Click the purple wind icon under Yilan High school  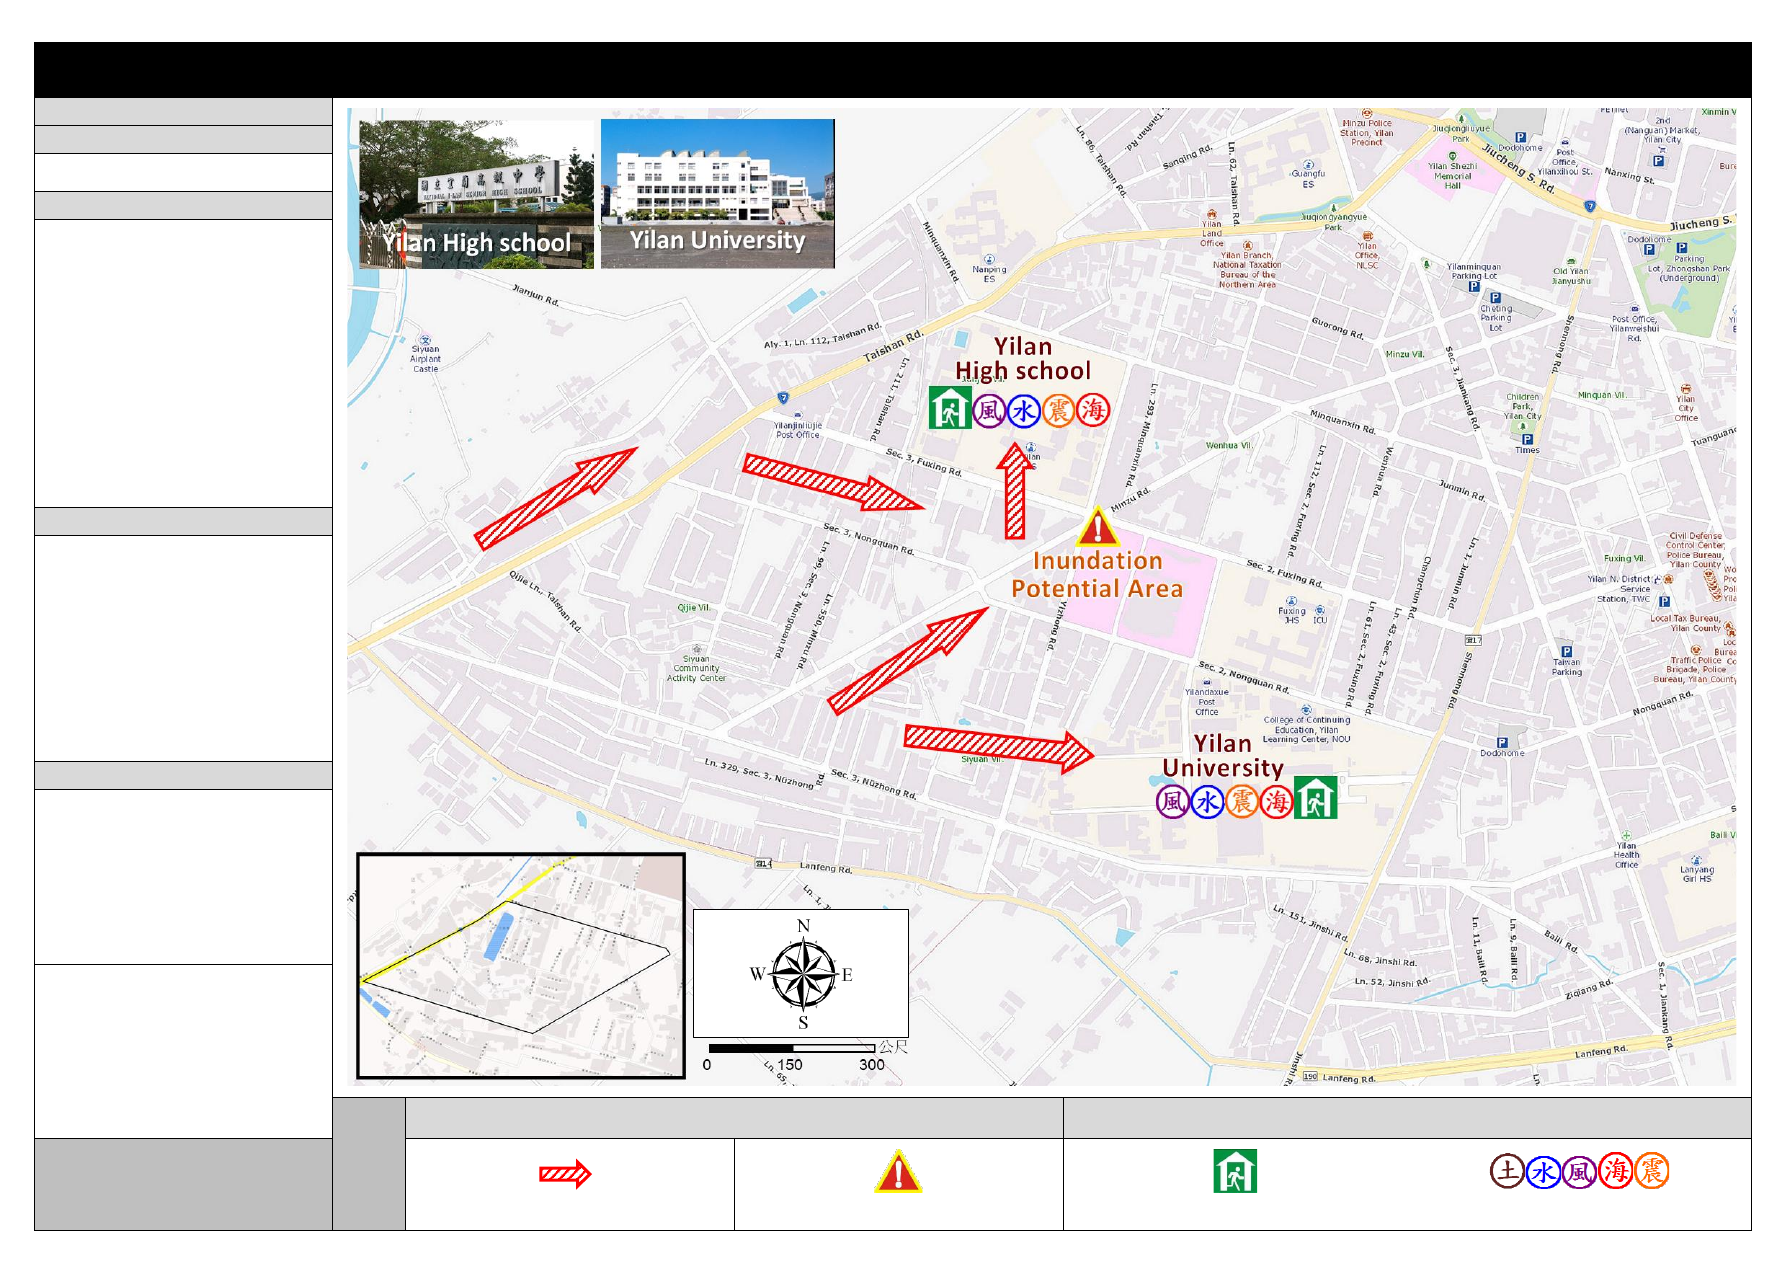[989, 410]
